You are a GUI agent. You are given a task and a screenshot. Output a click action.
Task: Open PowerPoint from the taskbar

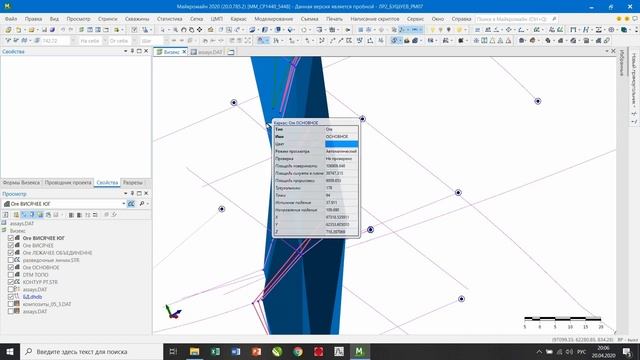(256, 351)
